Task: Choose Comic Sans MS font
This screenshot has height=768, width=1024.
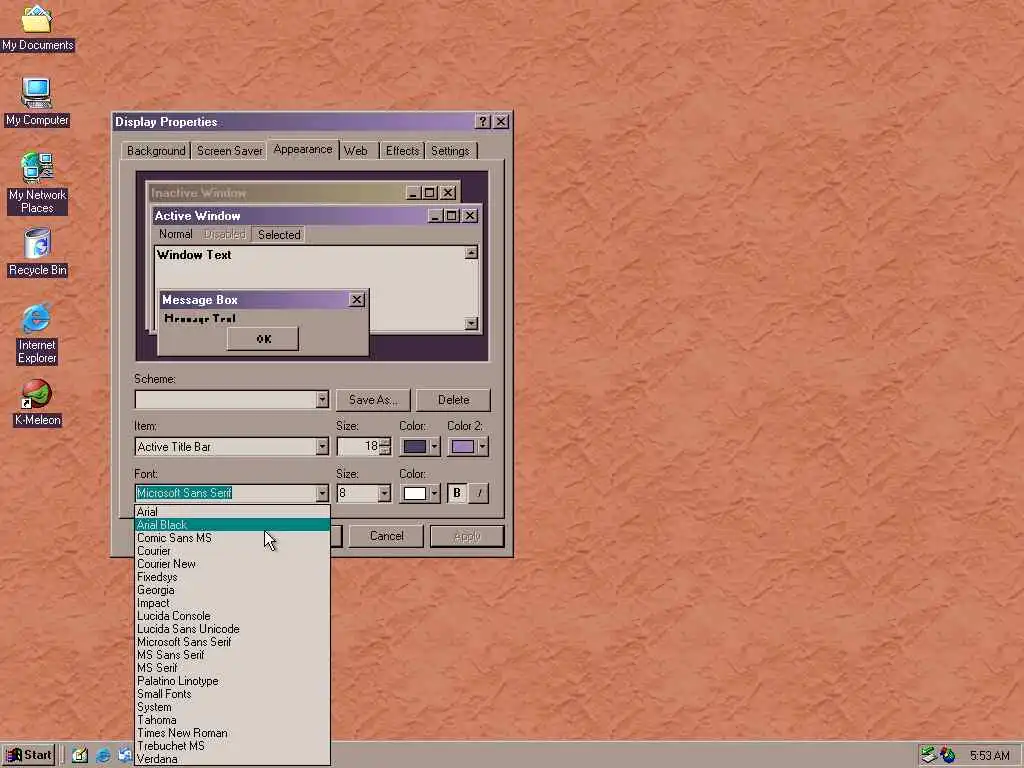Action: pos(232,538)
